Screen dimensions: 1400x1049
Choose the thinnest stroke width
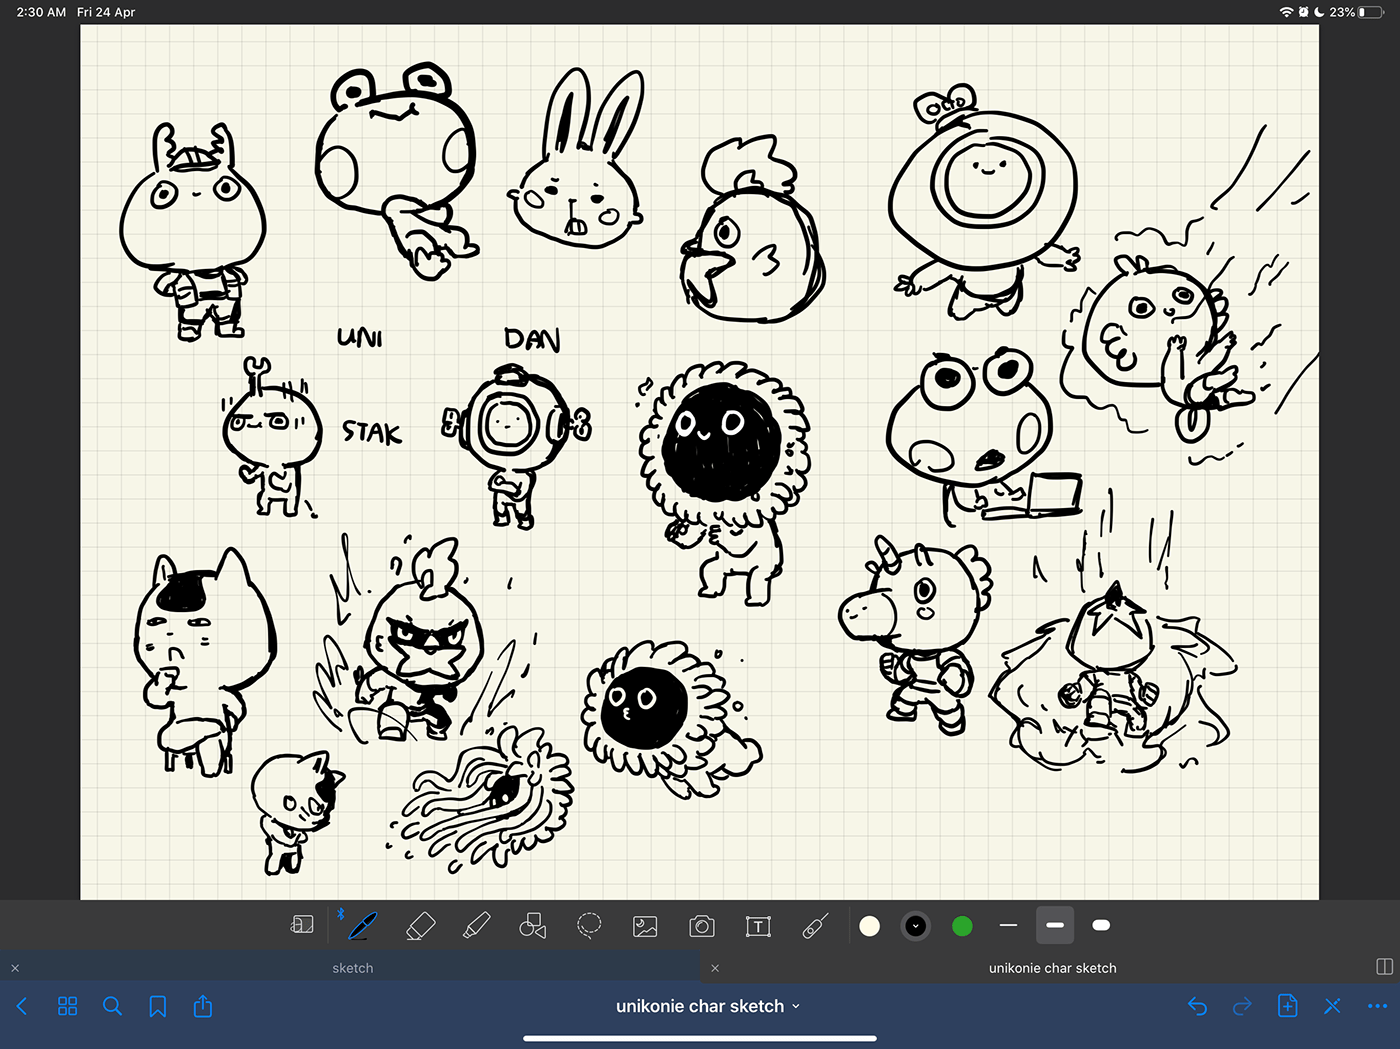(1008, 926)
